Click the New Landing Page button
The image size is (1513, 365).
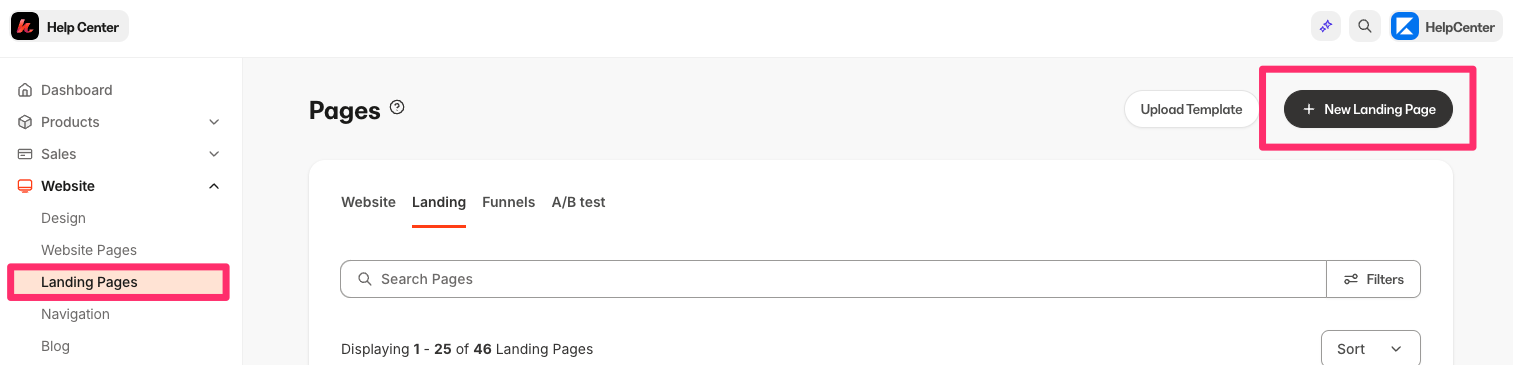1368,109
